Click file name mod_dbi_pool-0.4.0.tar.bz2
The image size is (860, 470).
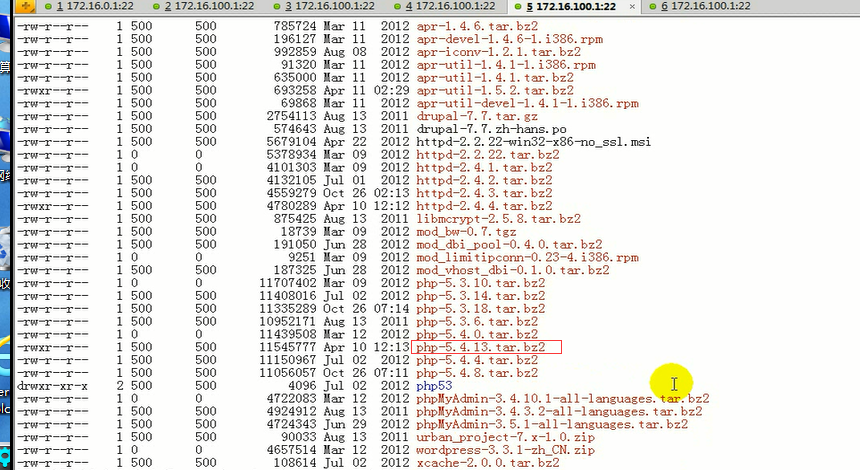coord(510,244)
